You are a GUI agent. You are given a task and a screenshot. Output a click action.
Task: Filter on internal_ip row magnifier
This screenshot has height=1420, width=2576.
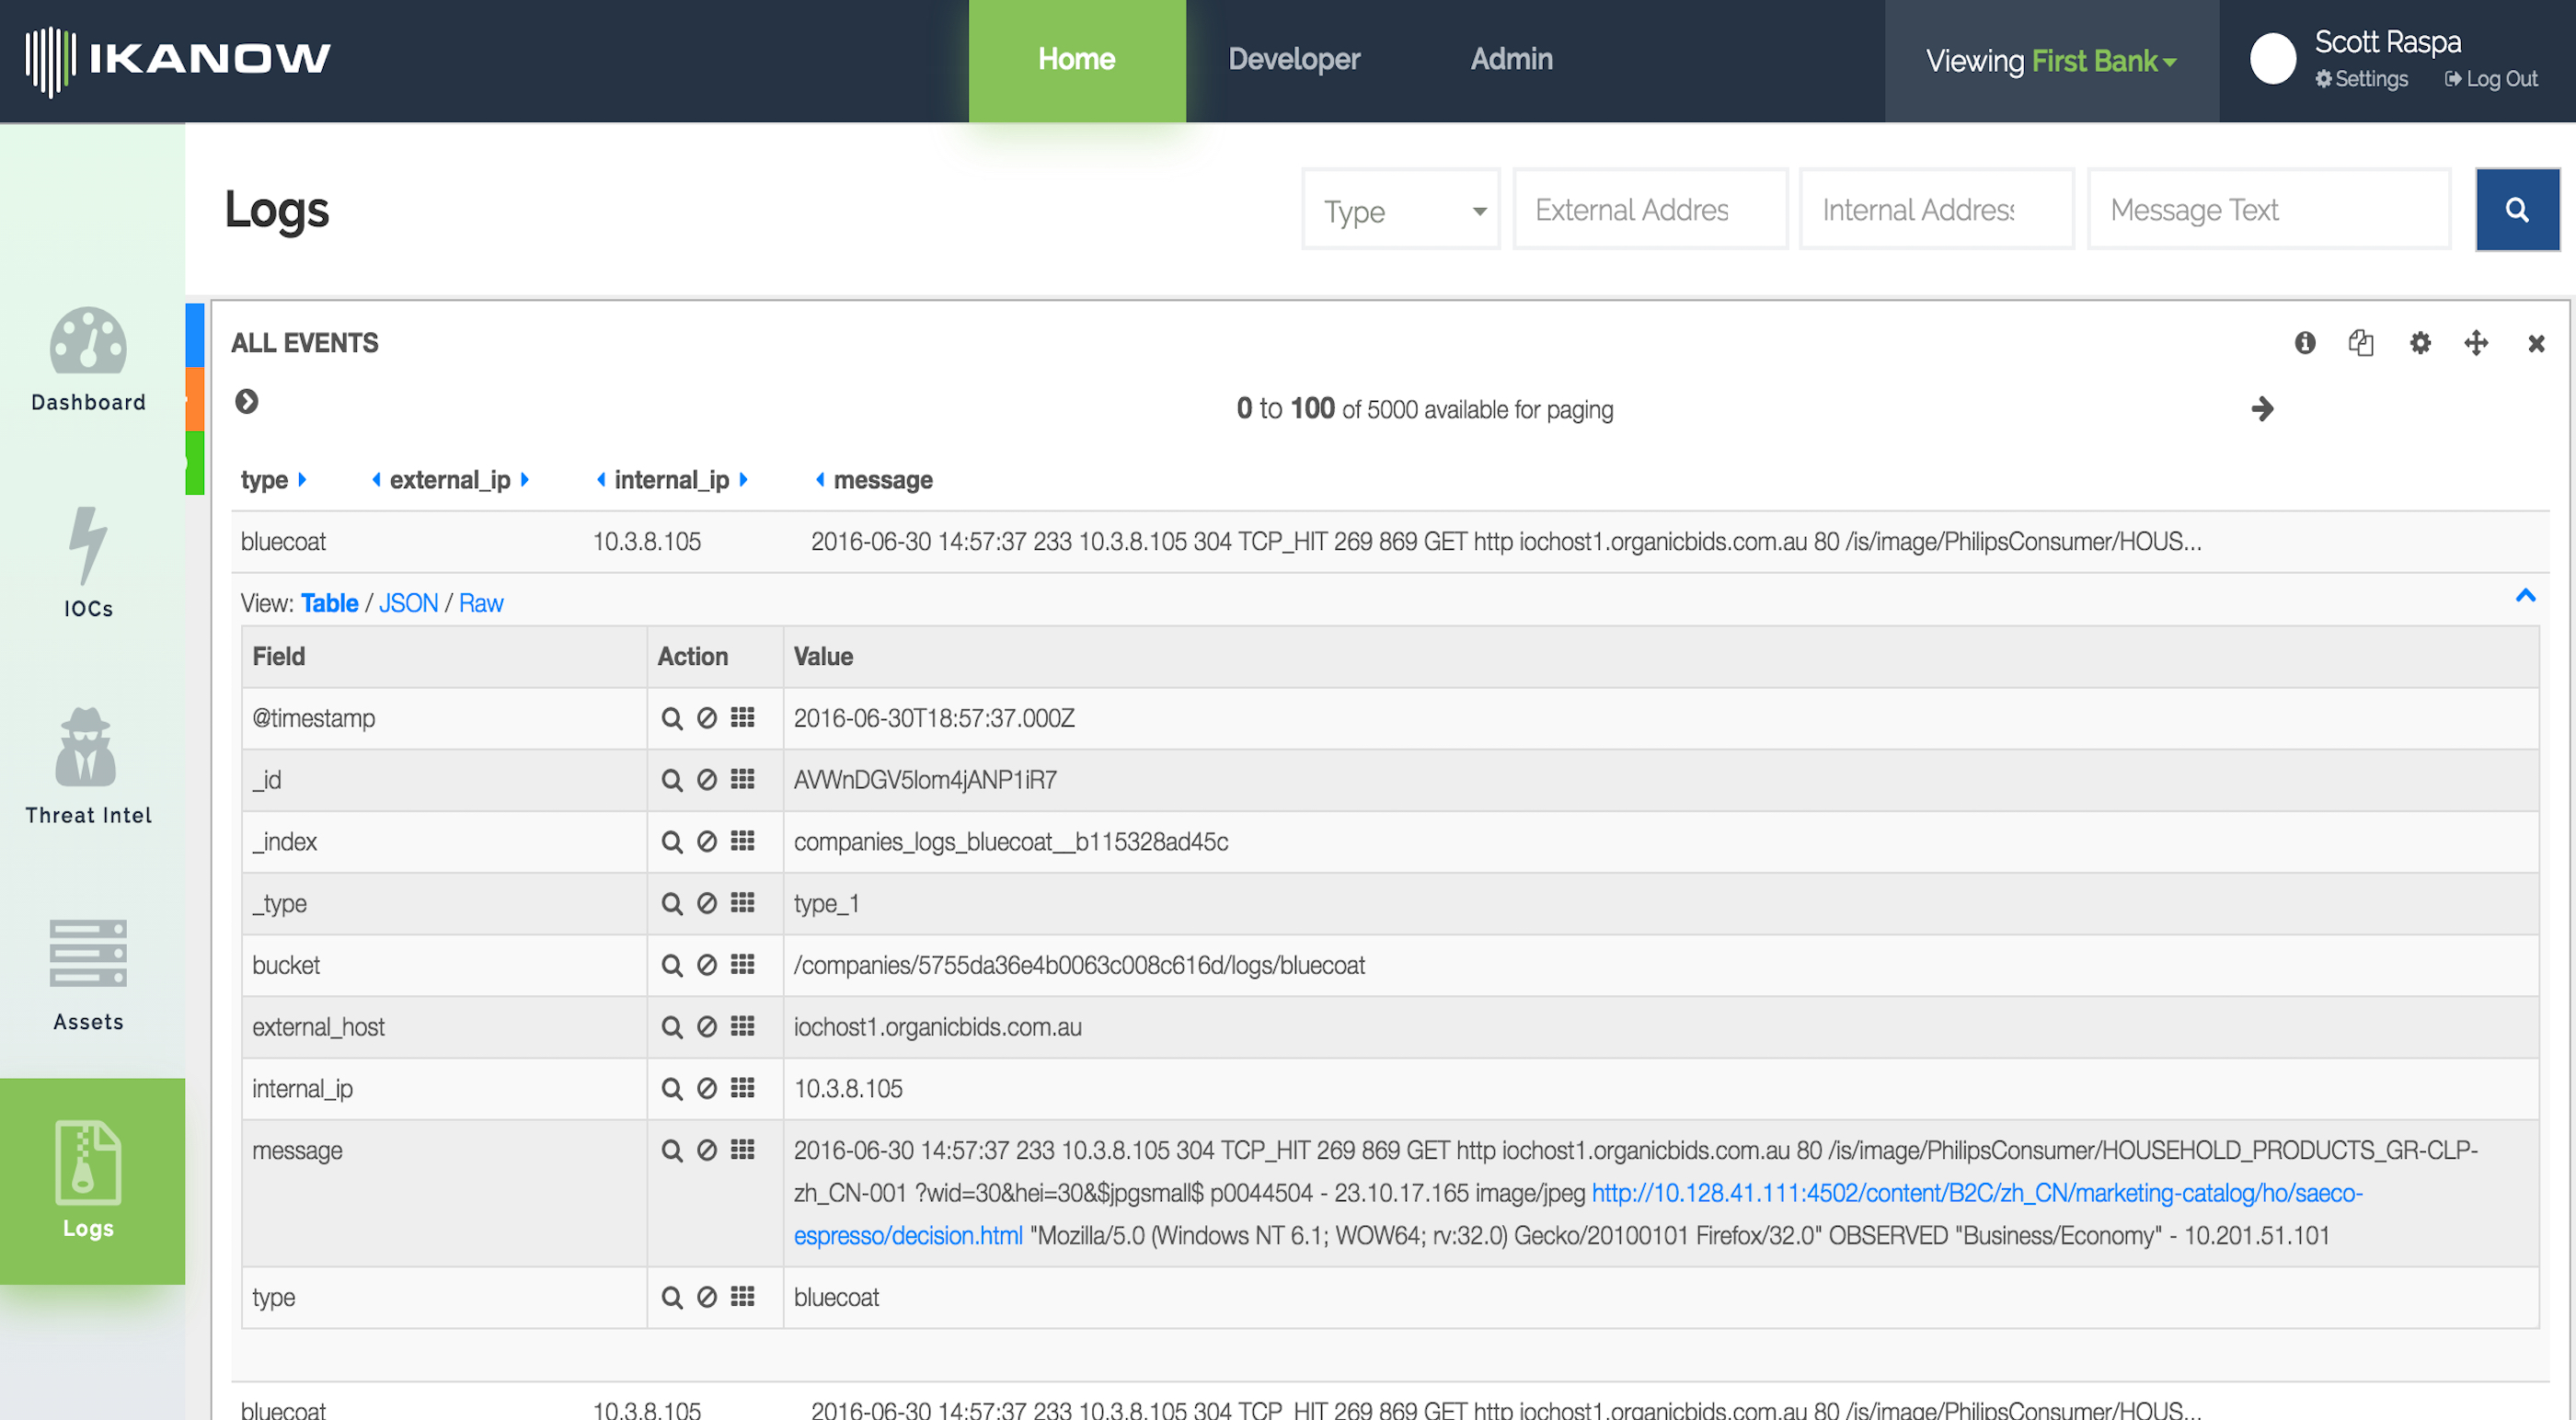[x=672, y=1089]
